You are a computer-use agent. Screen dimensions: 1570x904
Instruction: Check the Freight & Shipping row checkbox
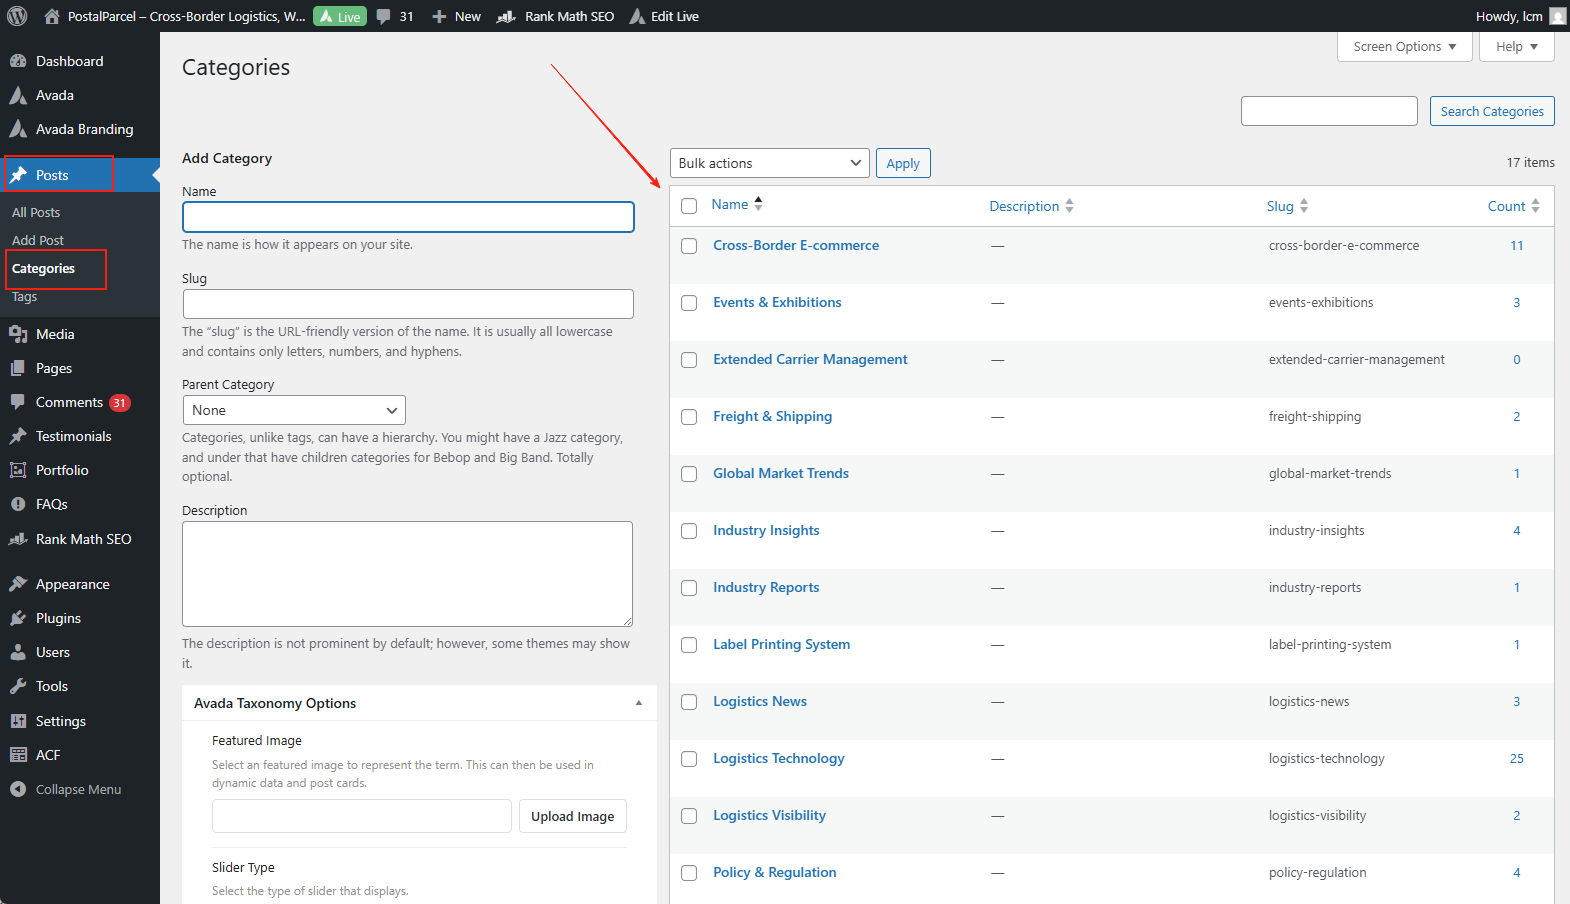point(689,417)
